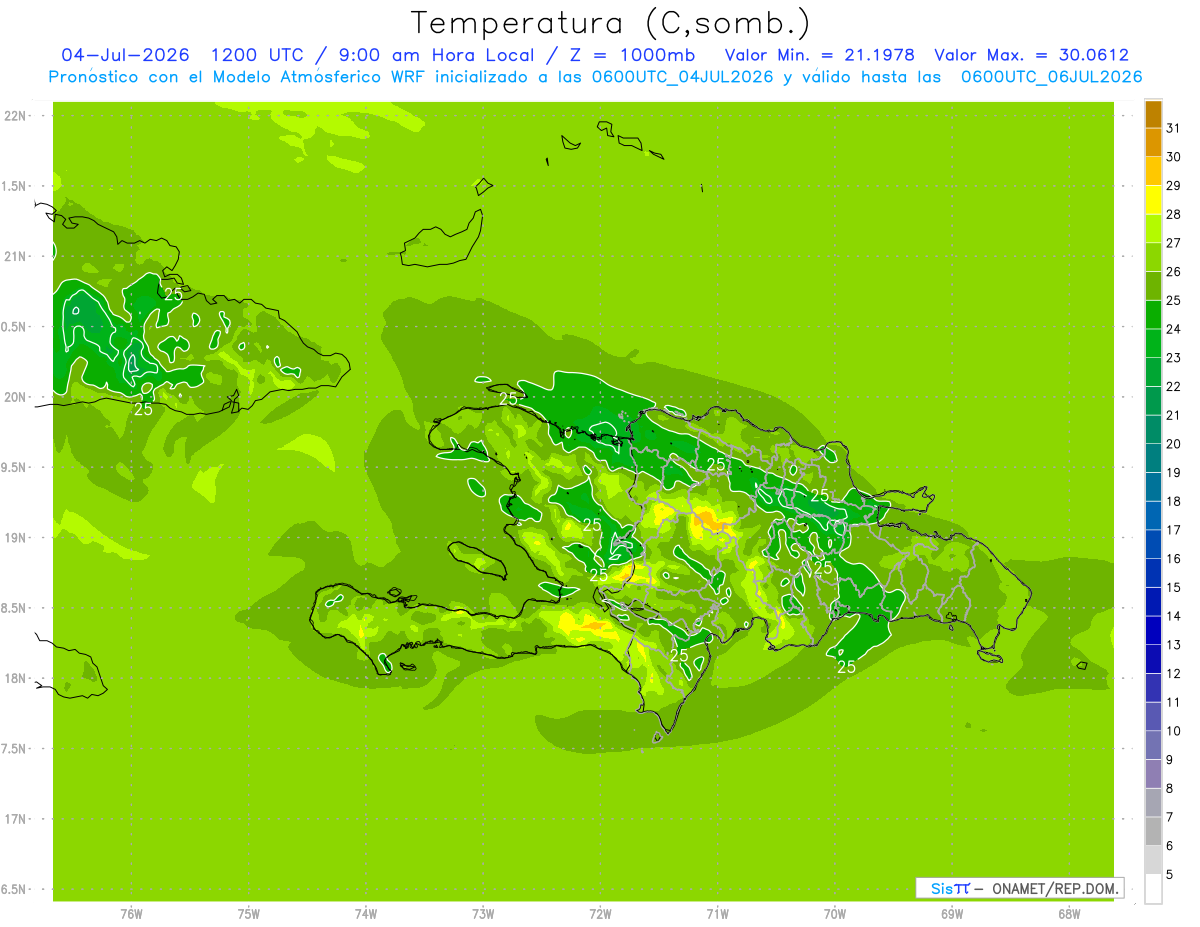
Task: Click the 22N latitude axis label
Action: [x=17, y=116]
